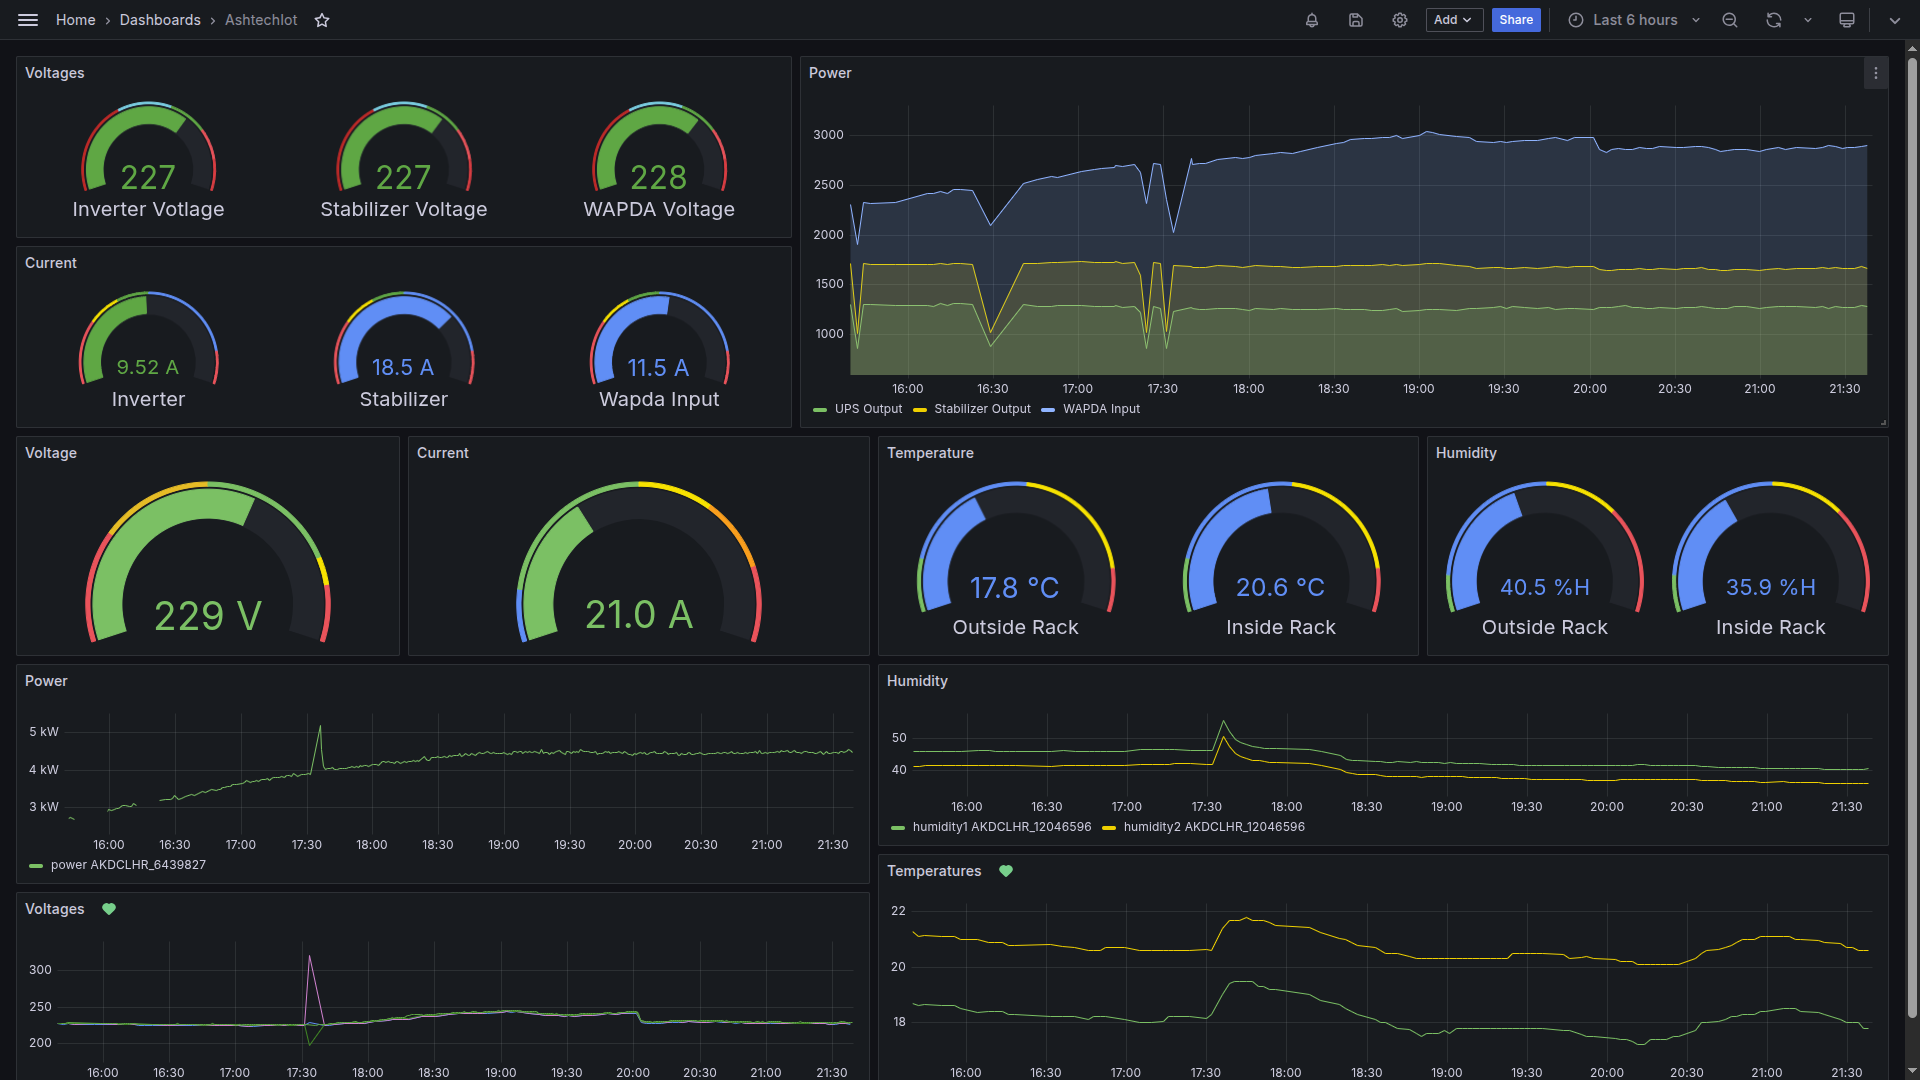
Task: Open the hamburger sidebar menu
Action: coord(28,20)
